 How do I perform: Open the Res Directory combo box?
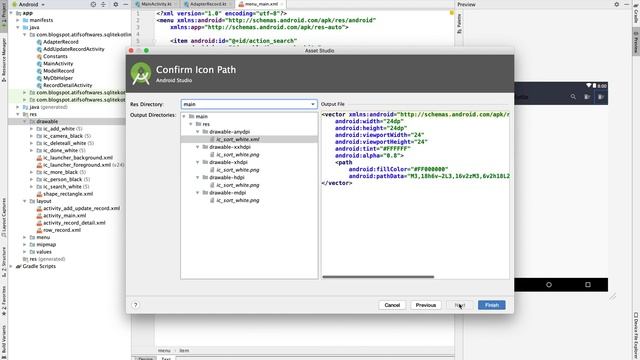[249, 104]
